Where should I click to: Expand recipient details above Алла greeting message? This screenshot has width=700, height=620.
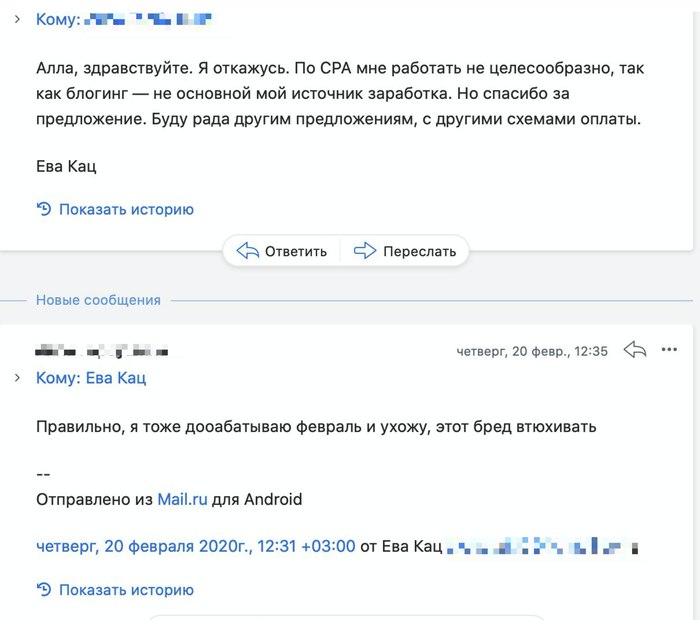[17, 19]
